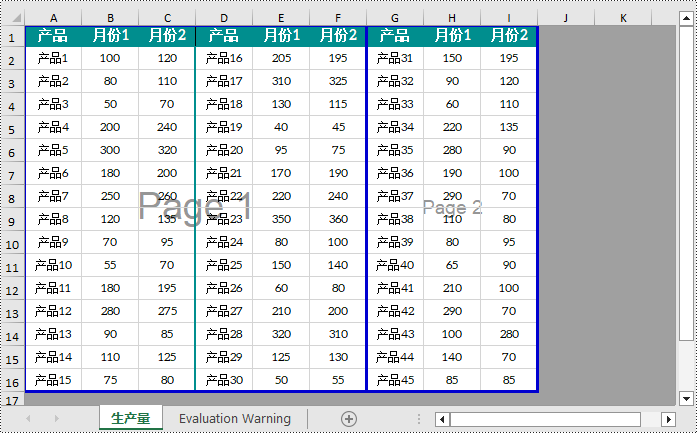Click horizontal scrollbar right arrow
The image size is (697, 433).
coord(669,419)
